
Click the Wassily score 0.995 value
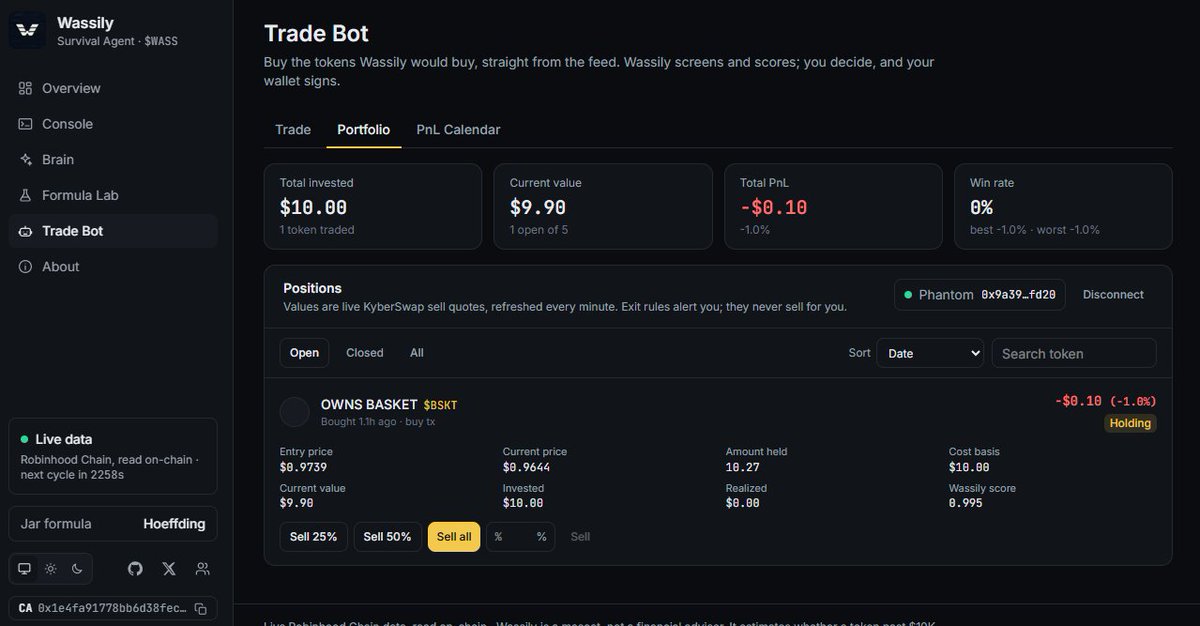[x=965, y=503]
